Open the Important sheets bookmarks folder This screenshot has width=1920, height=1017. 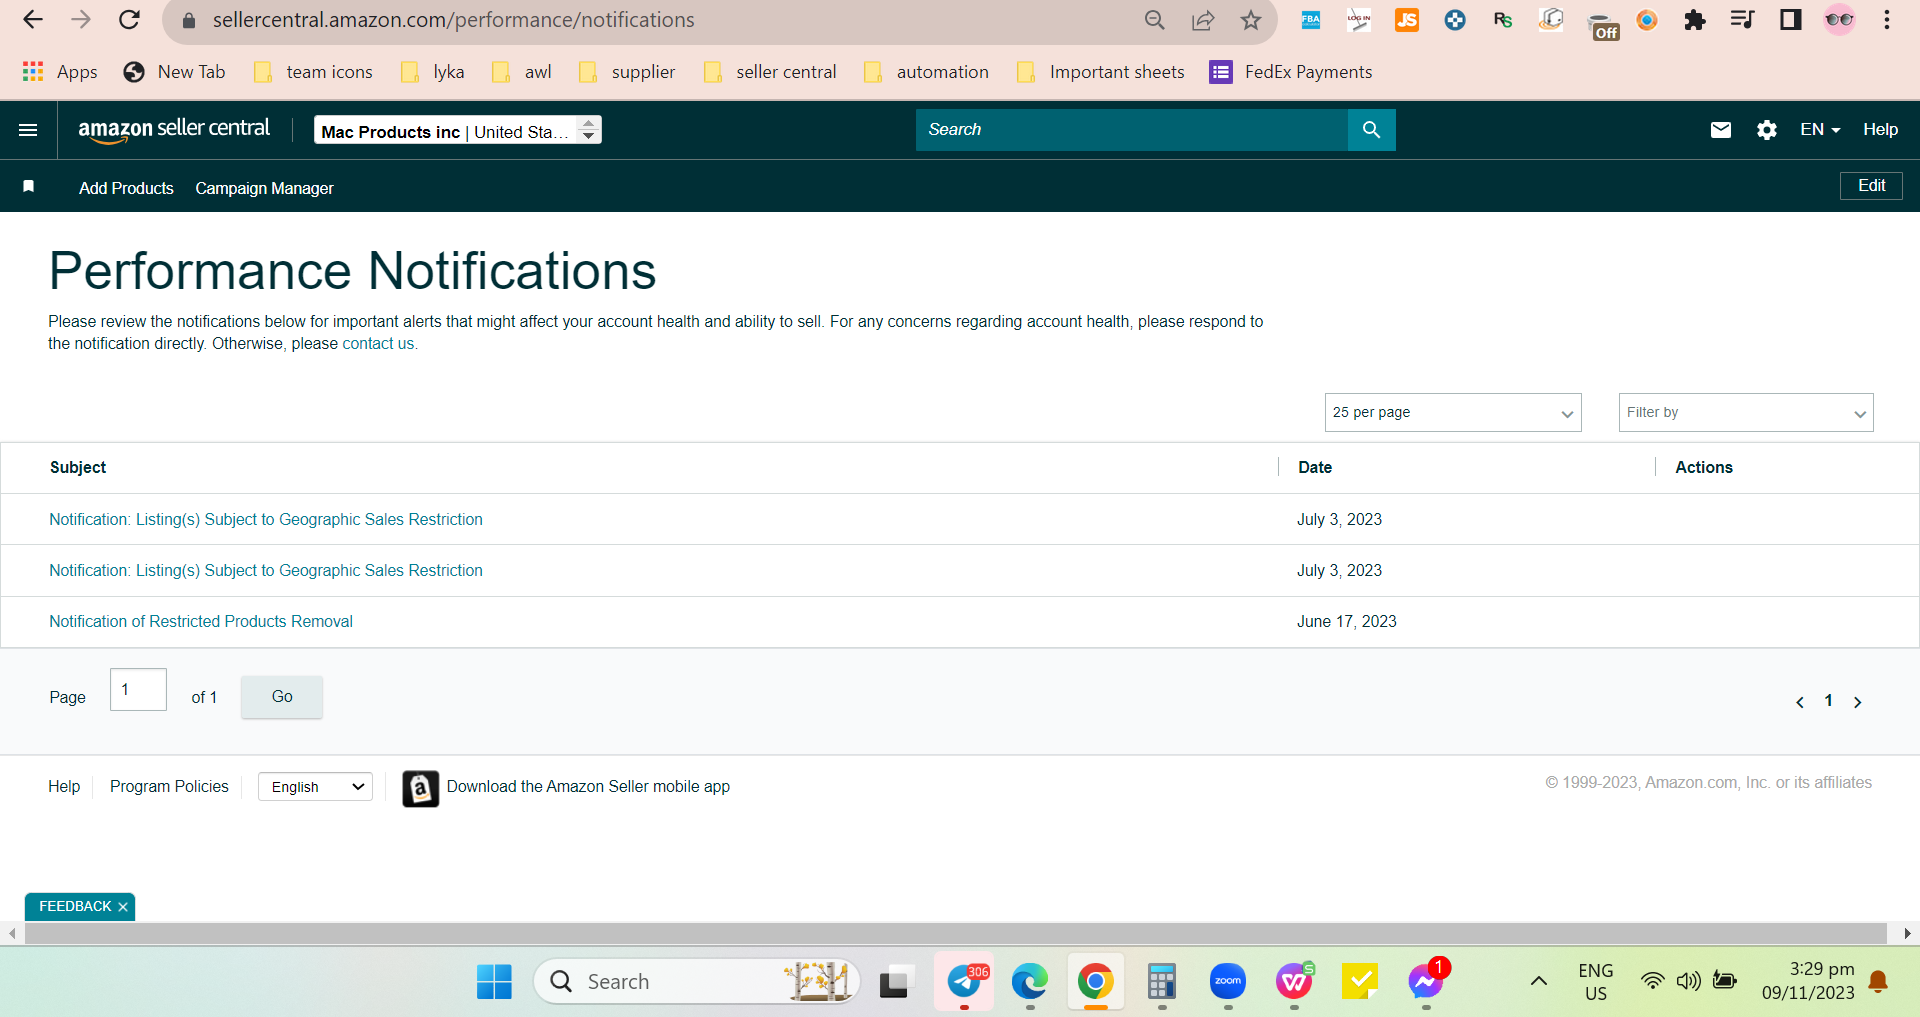pos(1100,72)
